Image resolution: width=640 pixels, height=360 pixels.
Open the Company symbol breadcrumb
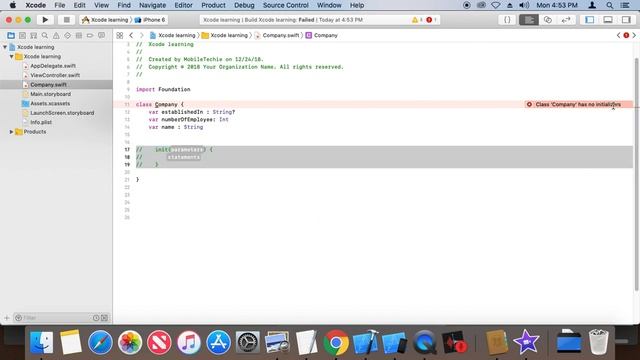tap(322, 36)
